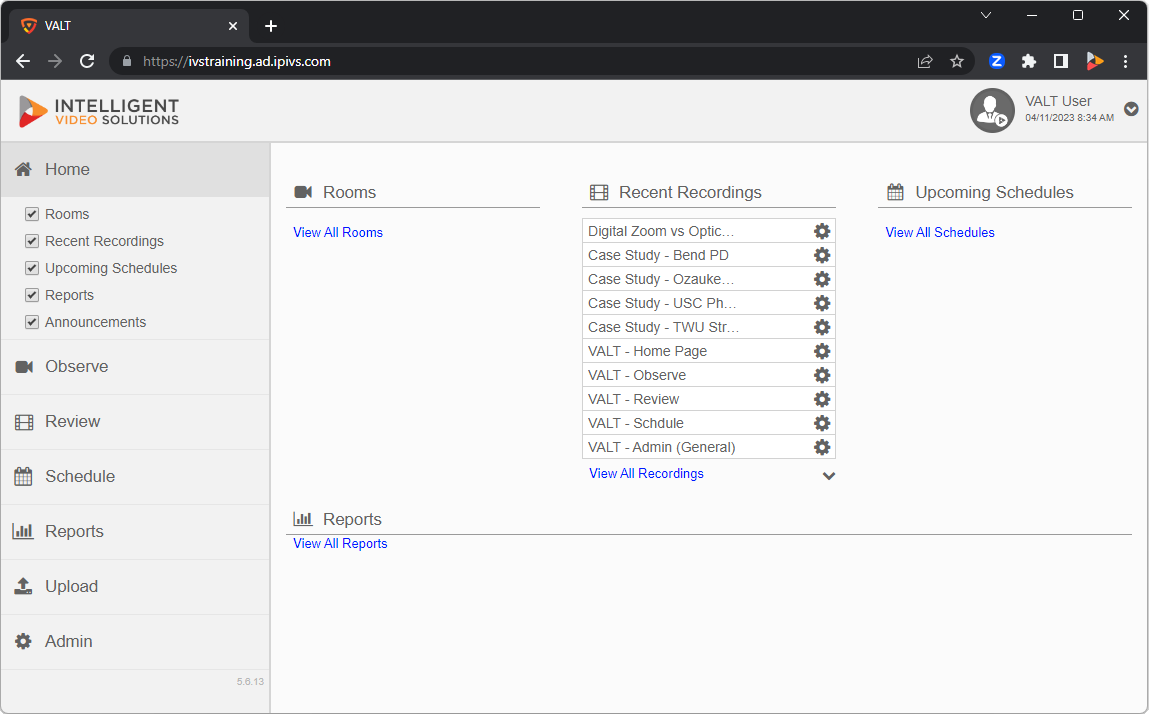1149x714 pixels.
Task: Click the Observe camera icon in sidebar
Action: 24,367
